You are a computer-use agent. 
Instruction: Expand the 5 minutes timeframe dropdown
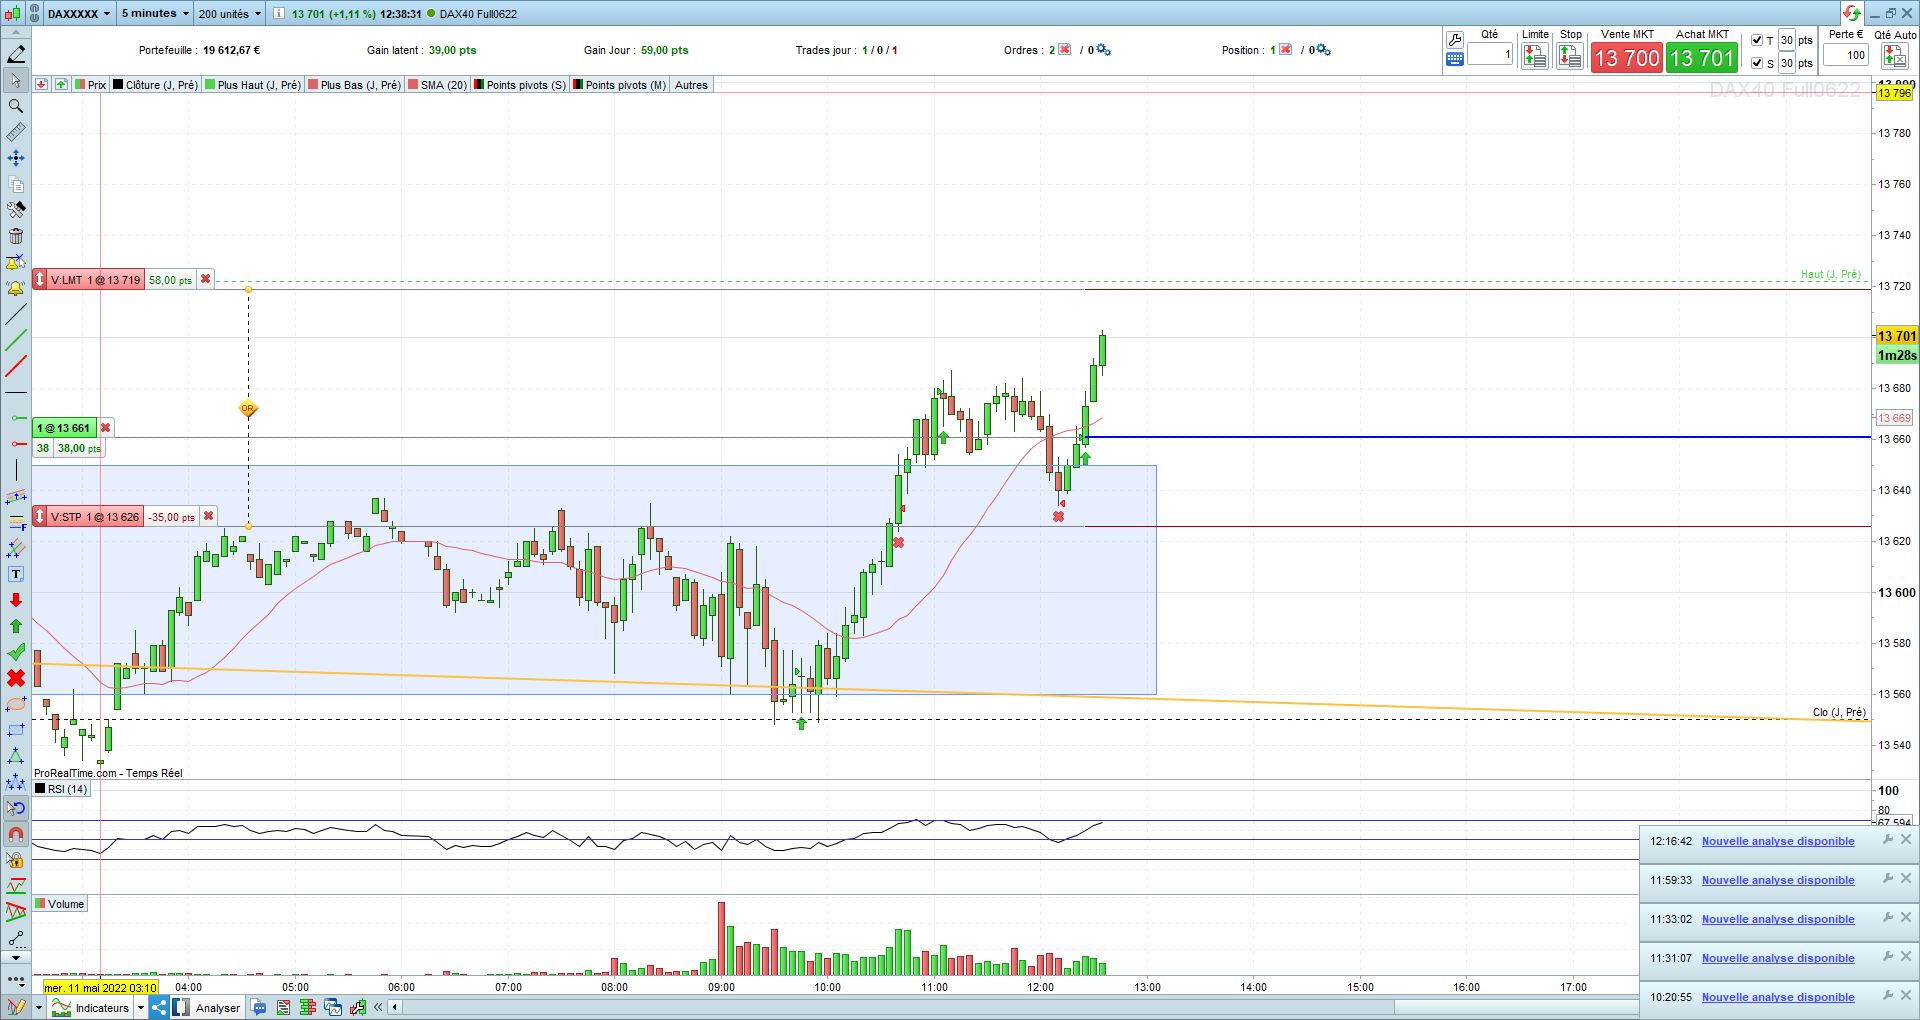pyautogui.click(x=155, y=14)
